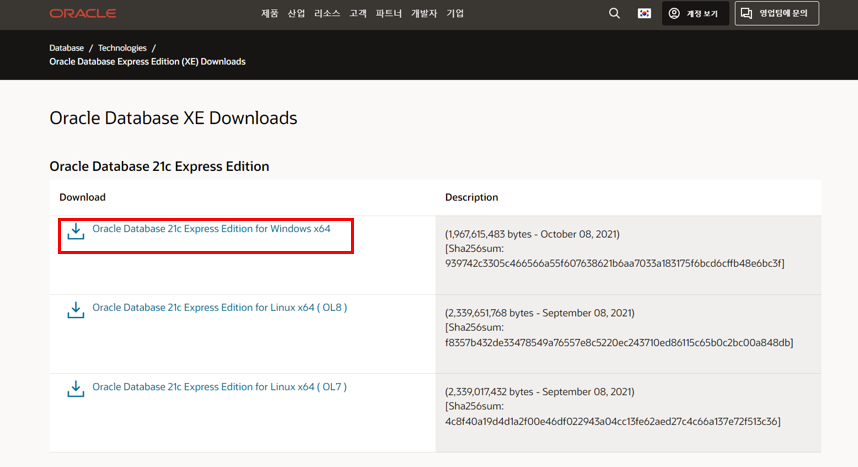Click the 계정 보기 account button
The height and width of the screenshot is (467, 858).
(x=695, y=13)
